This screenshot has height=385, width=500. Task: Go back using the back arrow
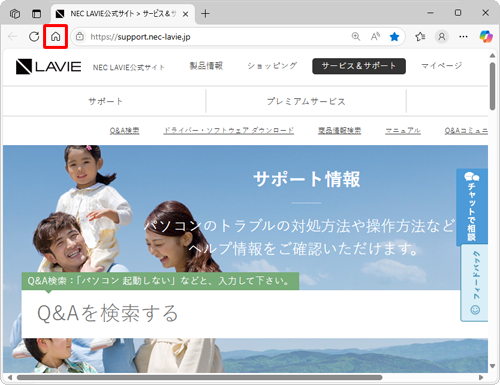(13, 37)
